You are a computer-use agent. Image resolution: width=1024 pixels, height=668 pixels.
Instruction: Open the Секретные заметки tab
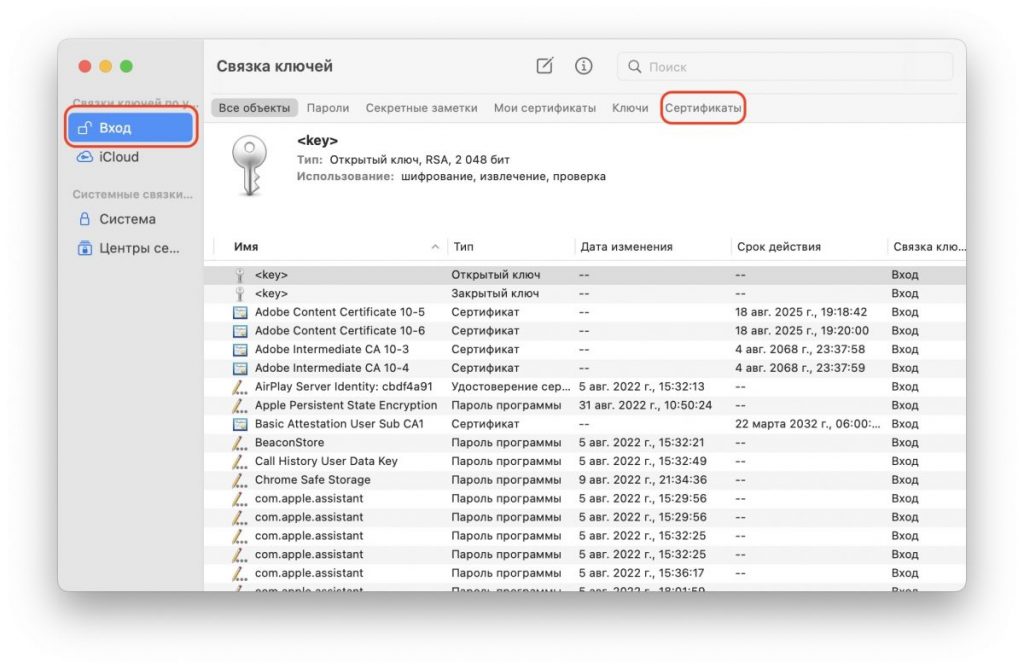(421, 108)
